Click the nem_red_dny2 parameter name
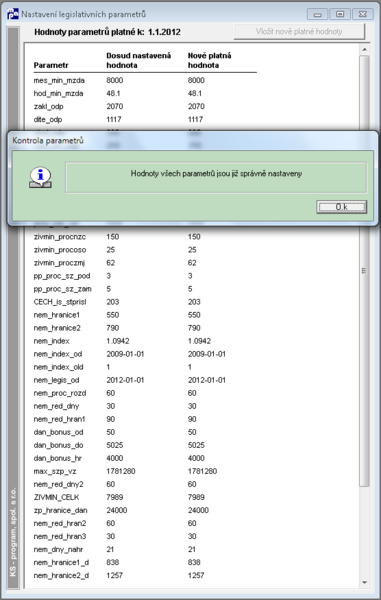381x600 pixels. (58, 484)
